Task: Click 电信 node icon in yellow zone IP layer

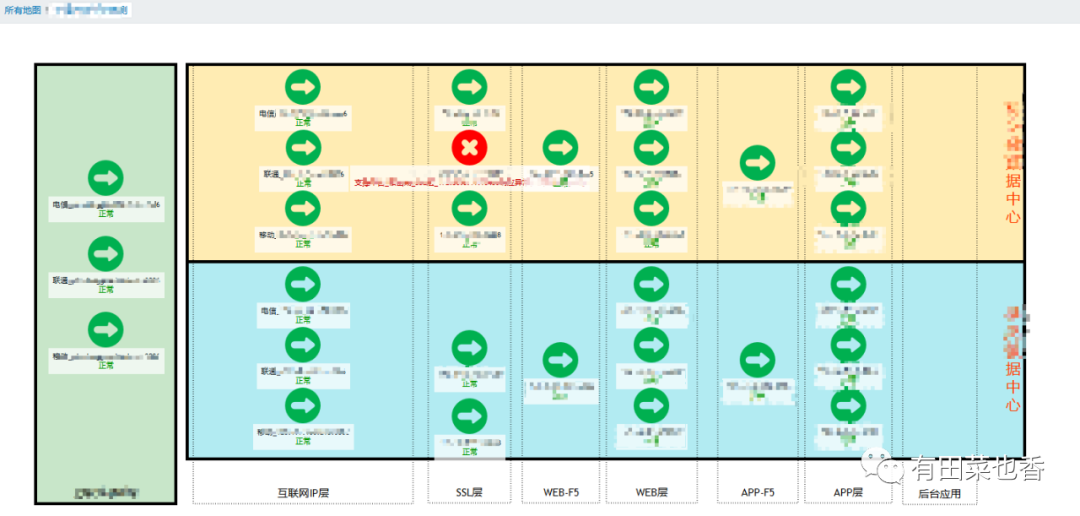Action: click(x=303, y=87)
